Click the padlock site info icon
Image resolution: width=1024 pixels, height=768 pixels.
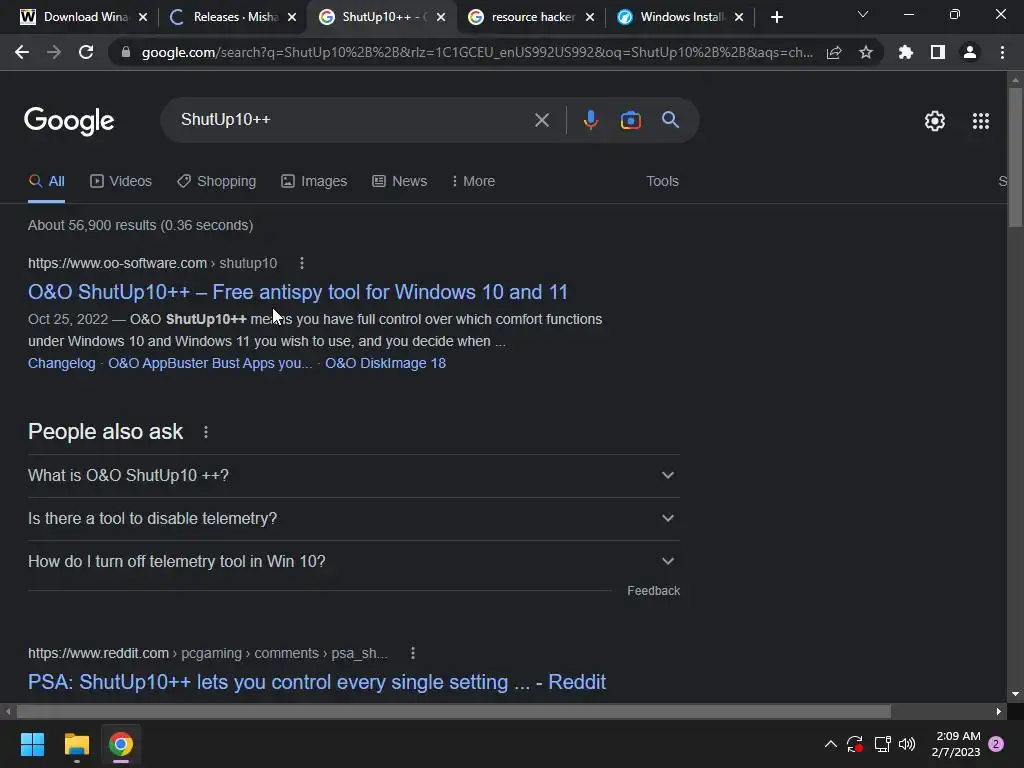click(x=126, y=52)
